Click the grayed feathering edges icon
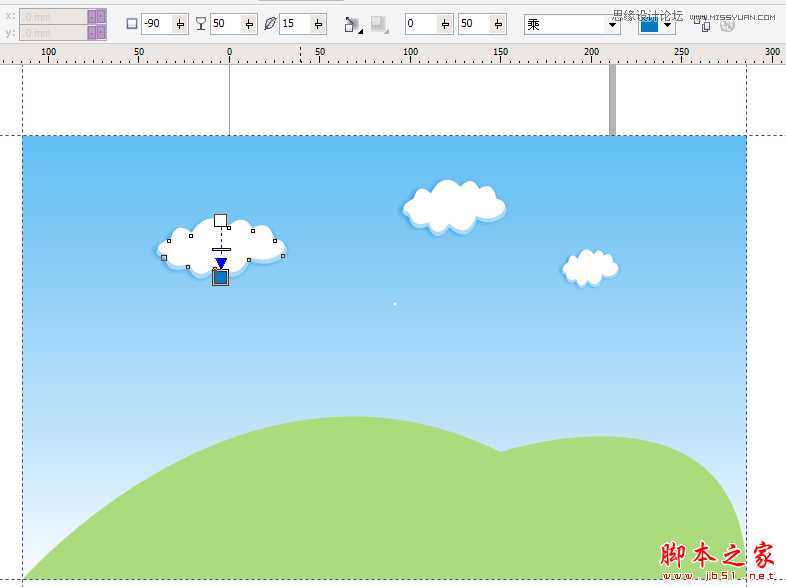 tap(379, 24)
